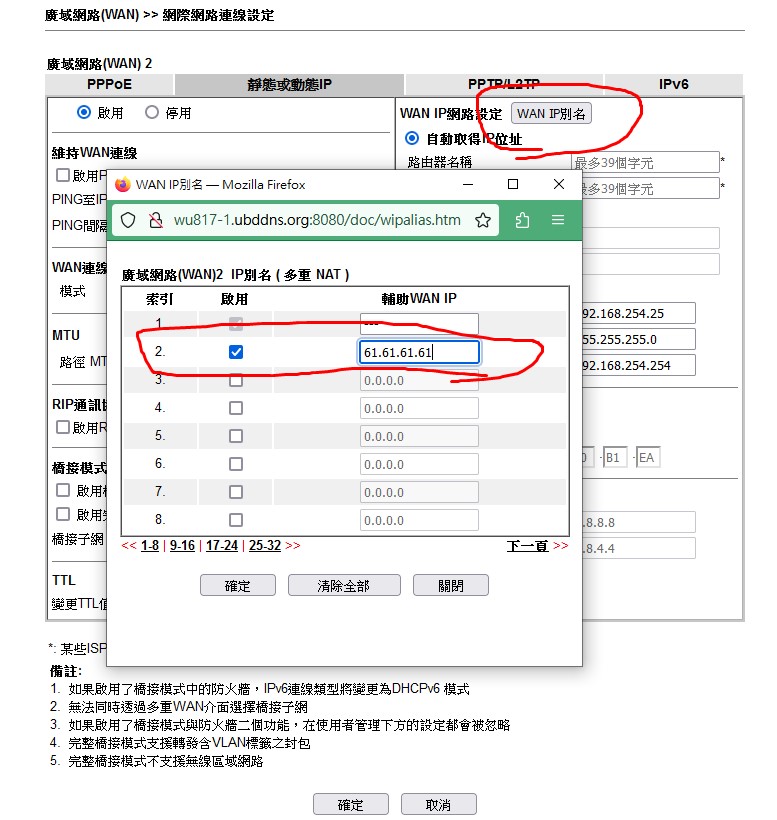Click 清除全部 to clear all aliases
The height and width of the screenshot is (820, 777).
click(x=343, y=586)
